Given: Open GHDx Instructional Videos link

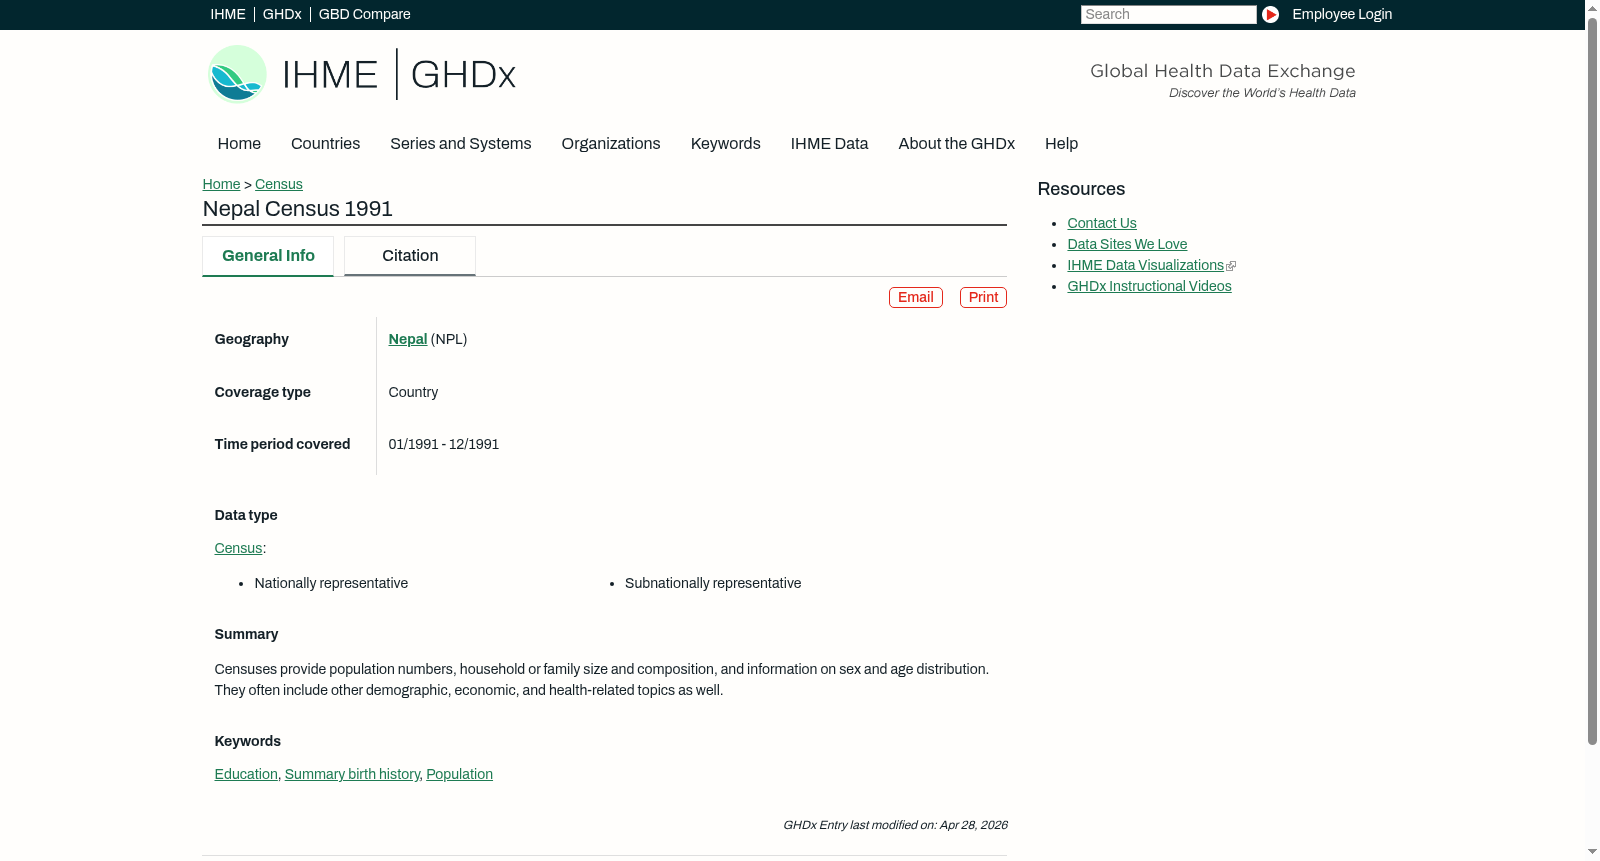Looking at the screenshot, I should coord(1149,286).
